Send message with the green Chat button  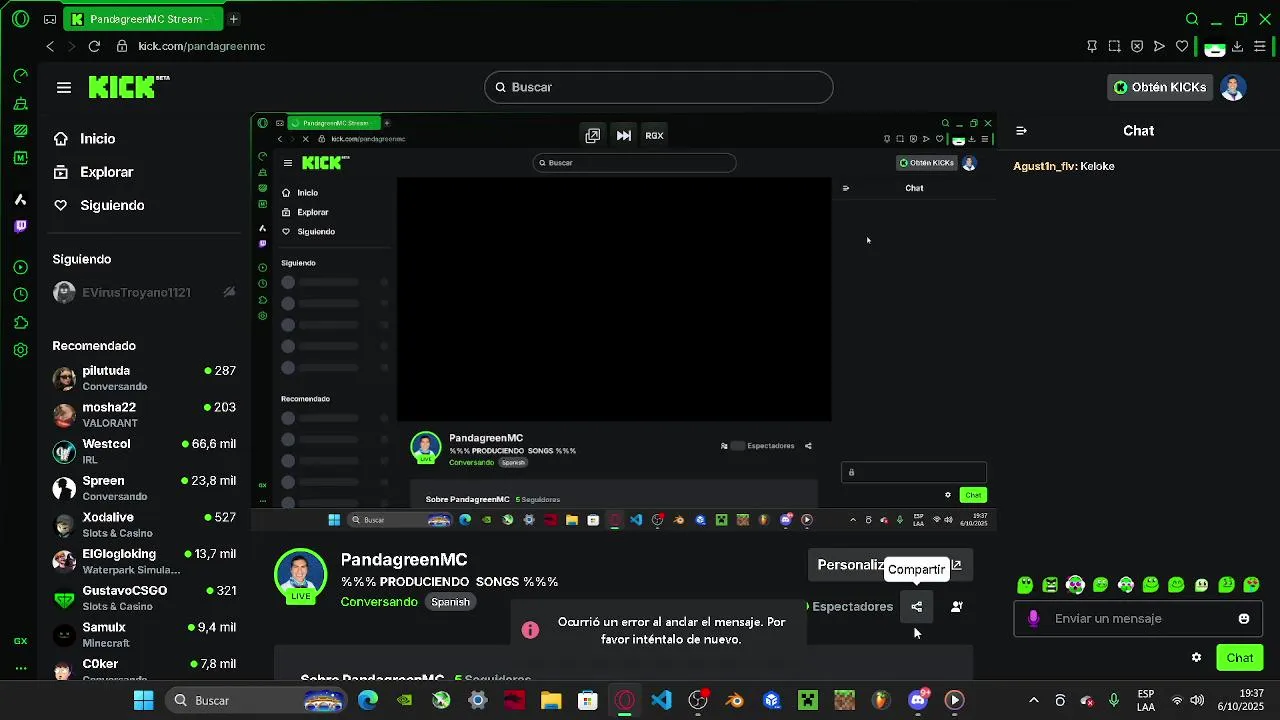(x=1240, y=657)
